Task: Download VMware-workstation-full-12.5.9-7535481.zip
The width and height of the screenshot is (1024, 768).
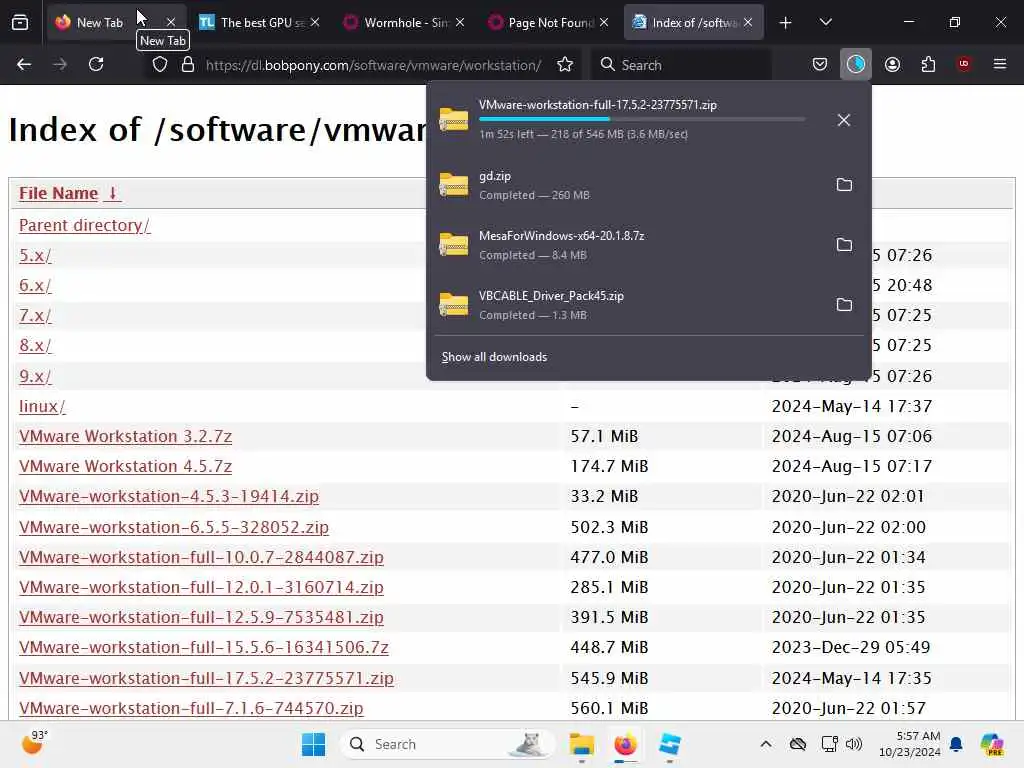Action: click(201, 617)
